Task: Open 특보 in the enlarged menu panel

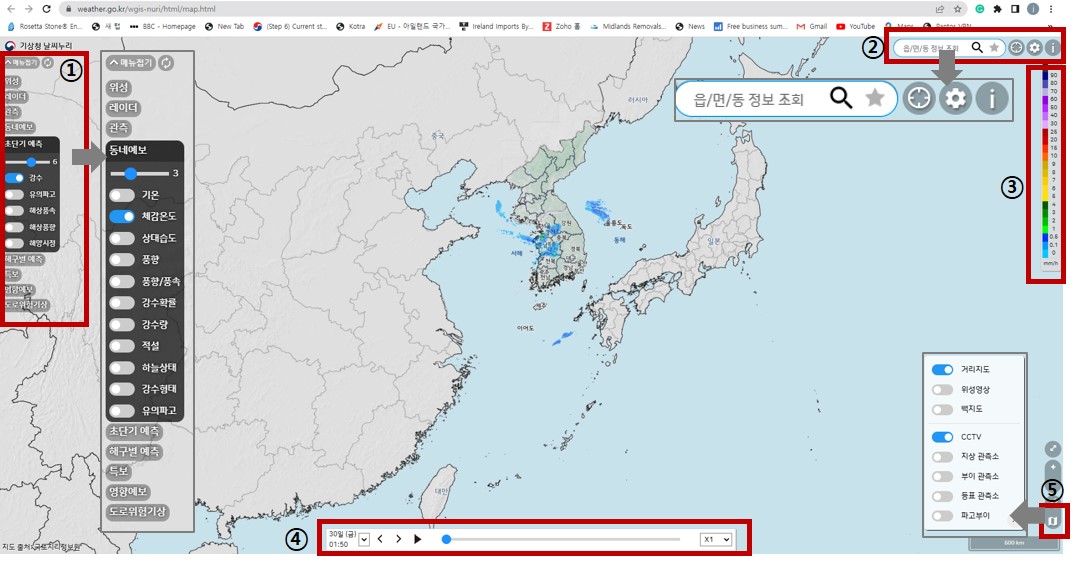Action: click(118, 471)
